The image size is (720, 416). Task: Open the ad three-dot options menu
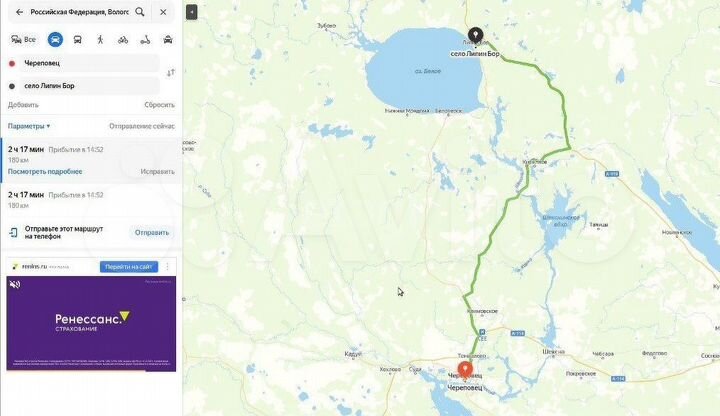click(168, 266)
